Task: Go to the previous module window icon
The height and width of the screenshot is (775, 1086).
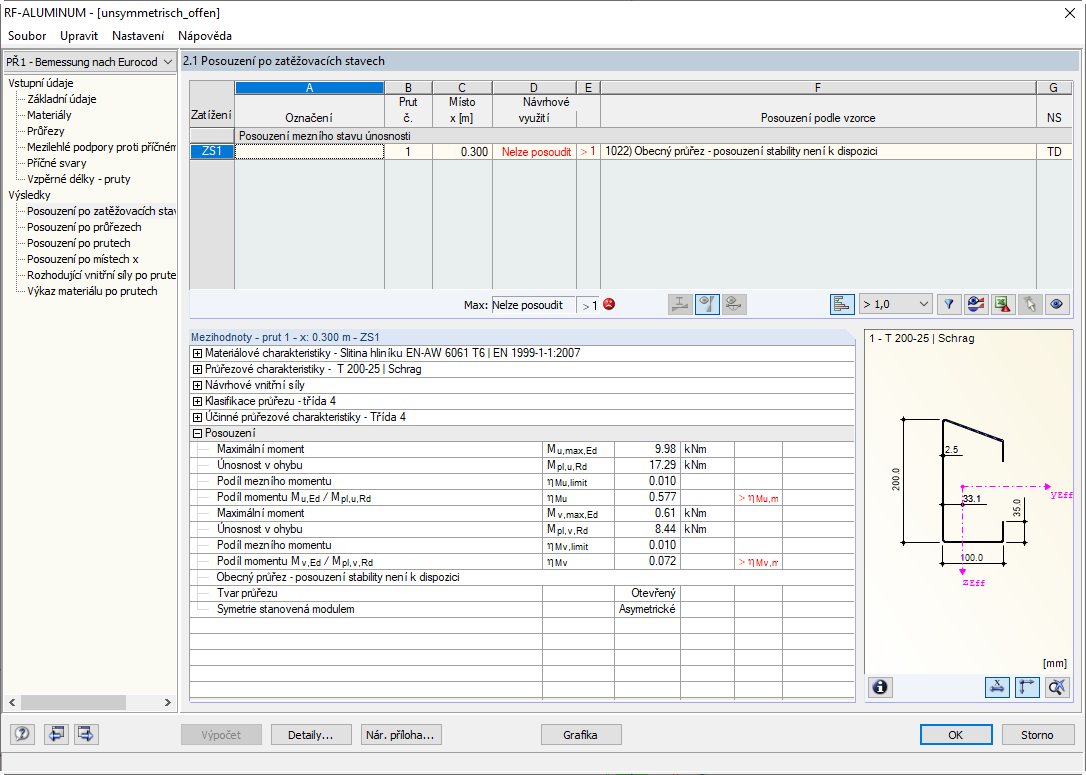Action: tap(56, 734)
